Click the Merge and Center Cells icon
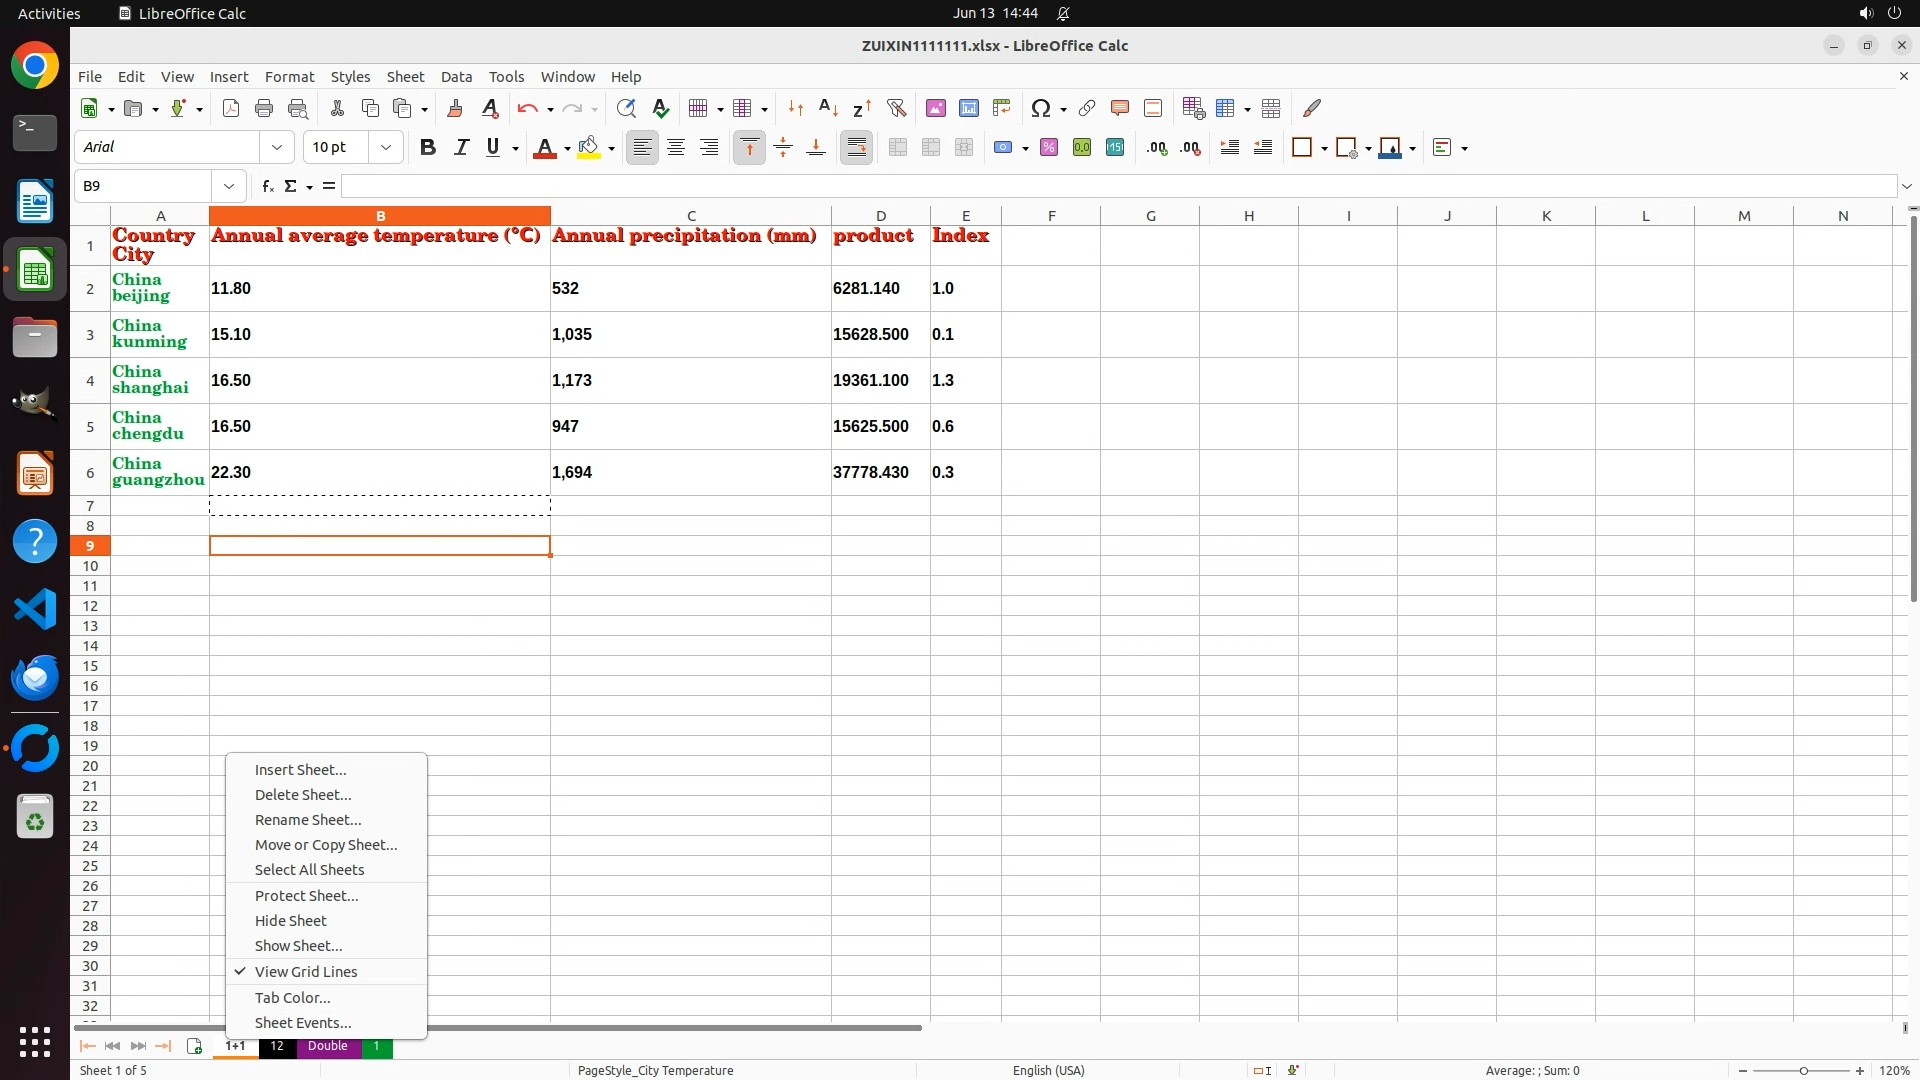Viewport: 1920px width, 1080px height. tap(898, 147)
